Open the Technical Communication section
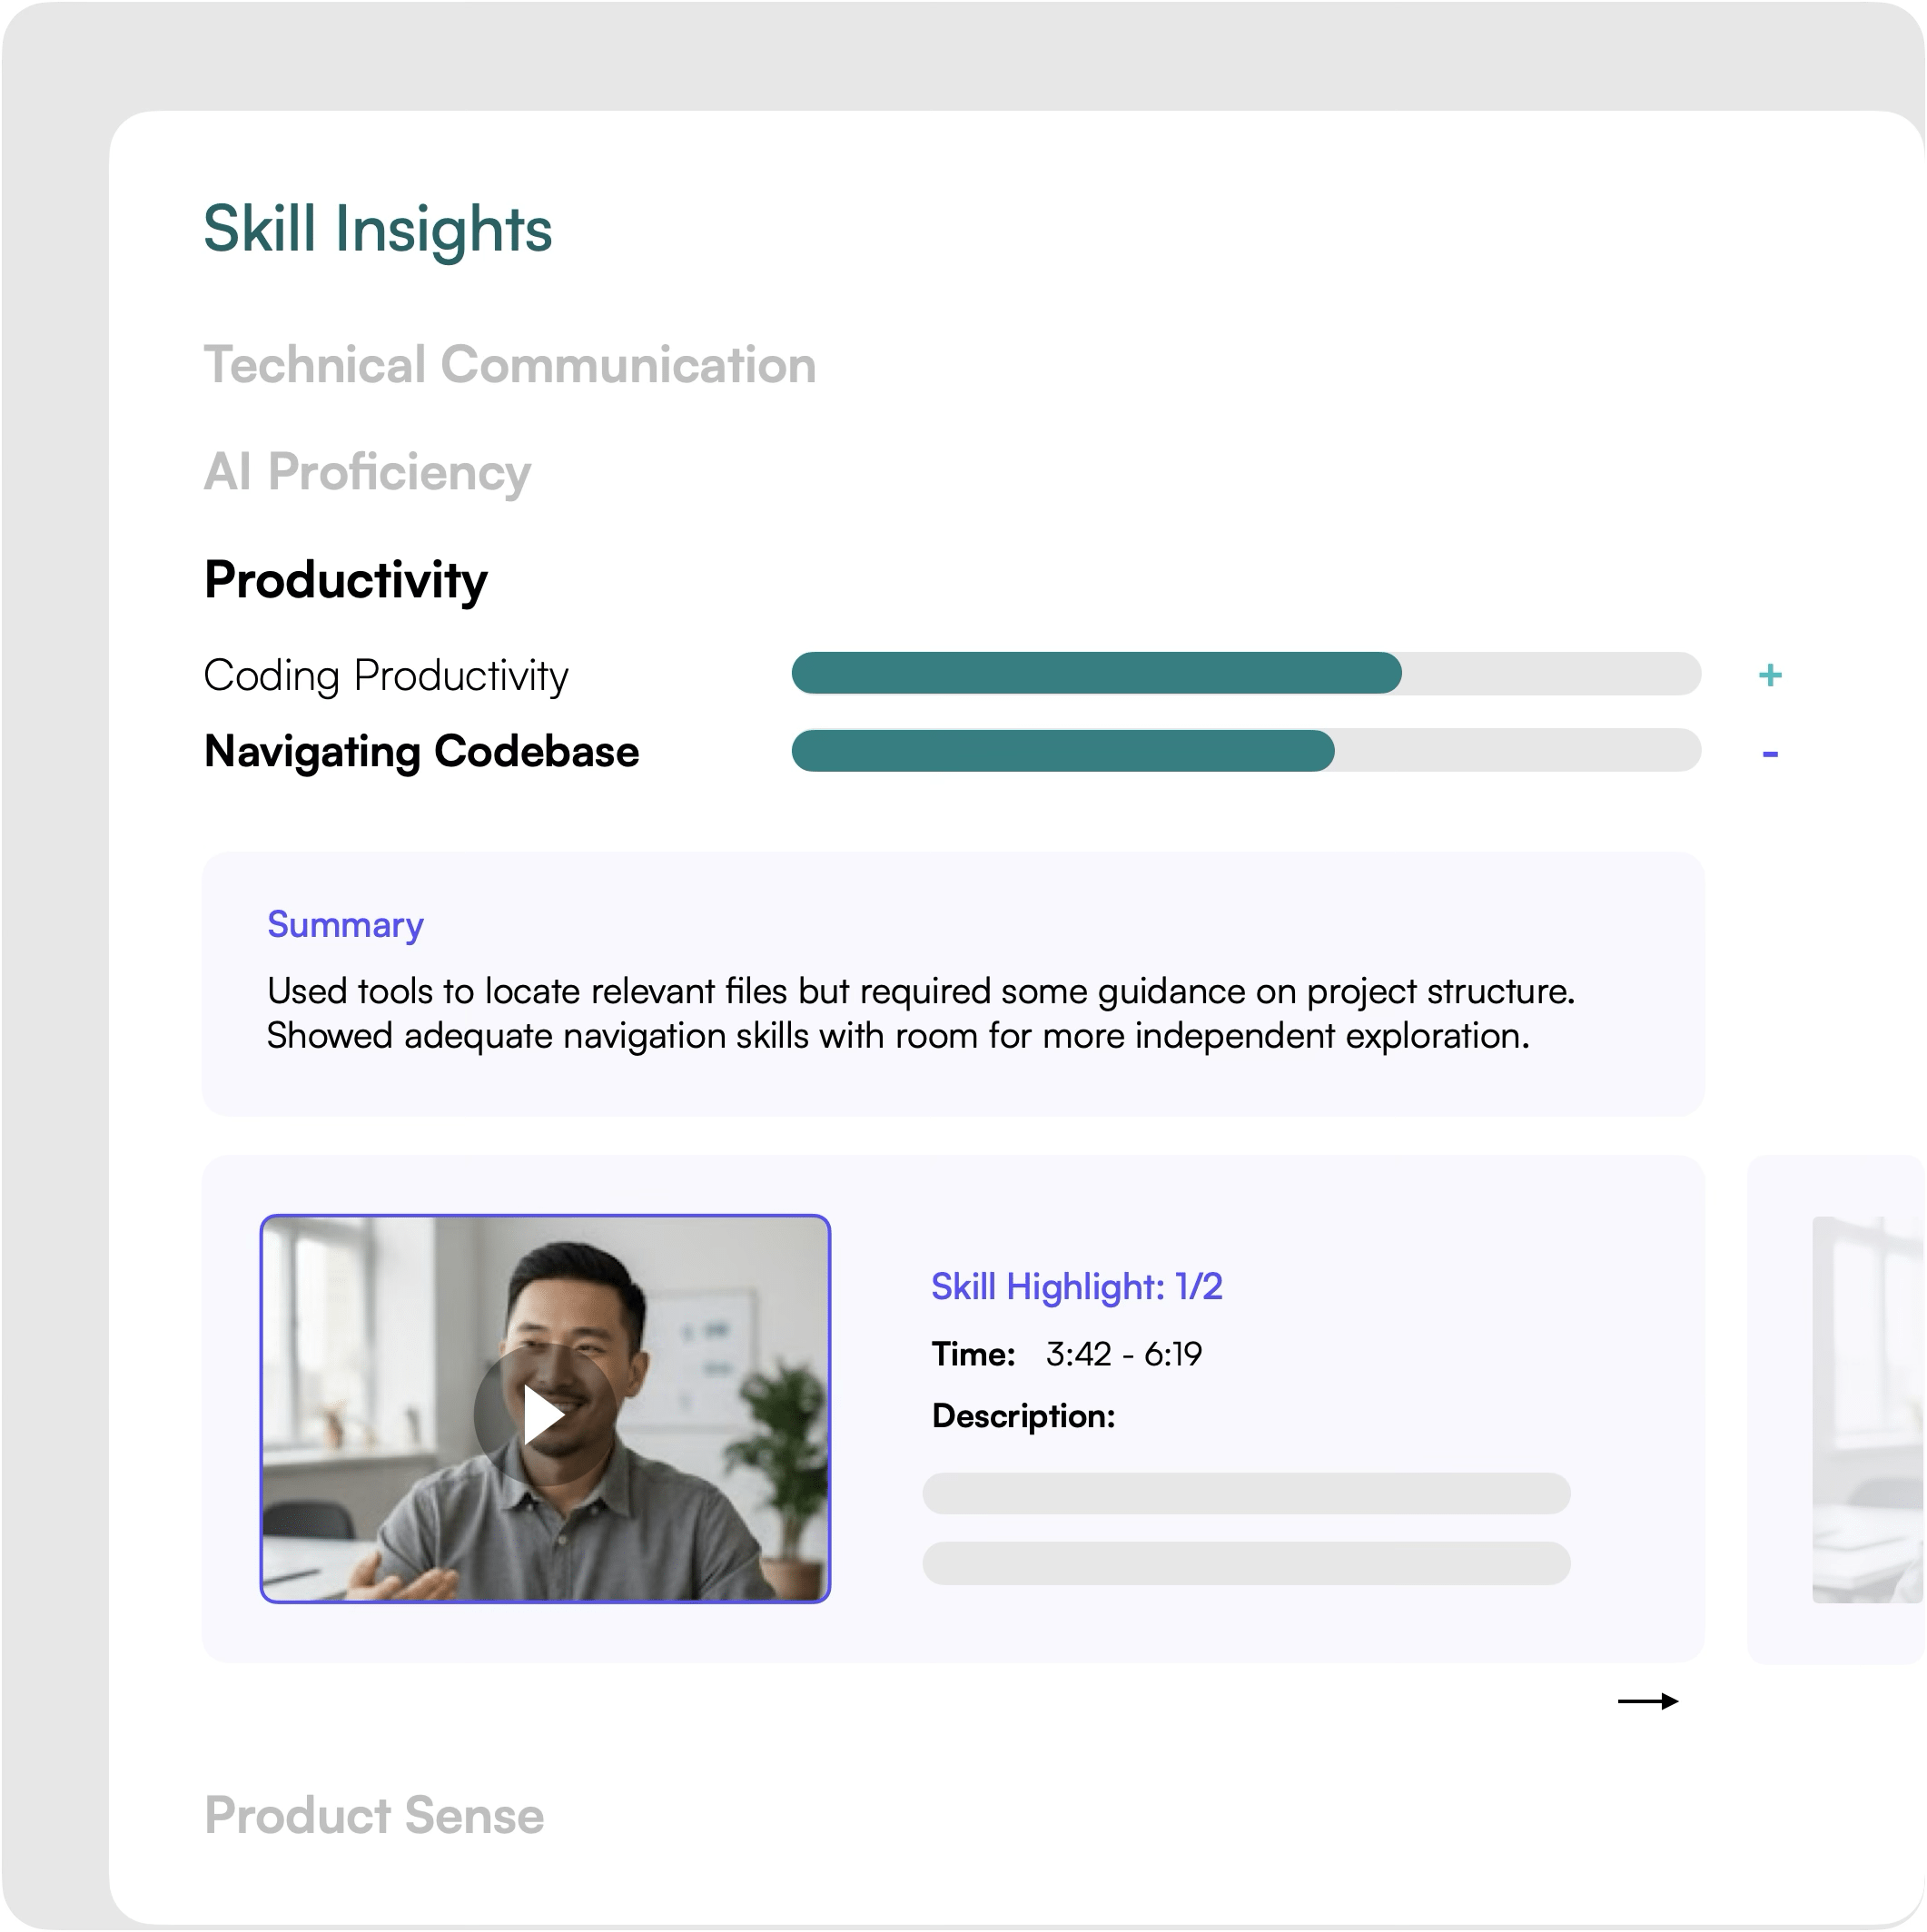The image size is (1927, 1932). [509, 365]
